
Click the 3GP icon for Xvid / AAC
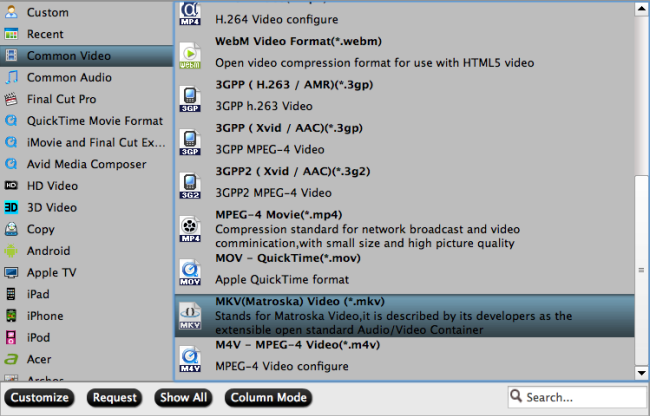point(190,142)
